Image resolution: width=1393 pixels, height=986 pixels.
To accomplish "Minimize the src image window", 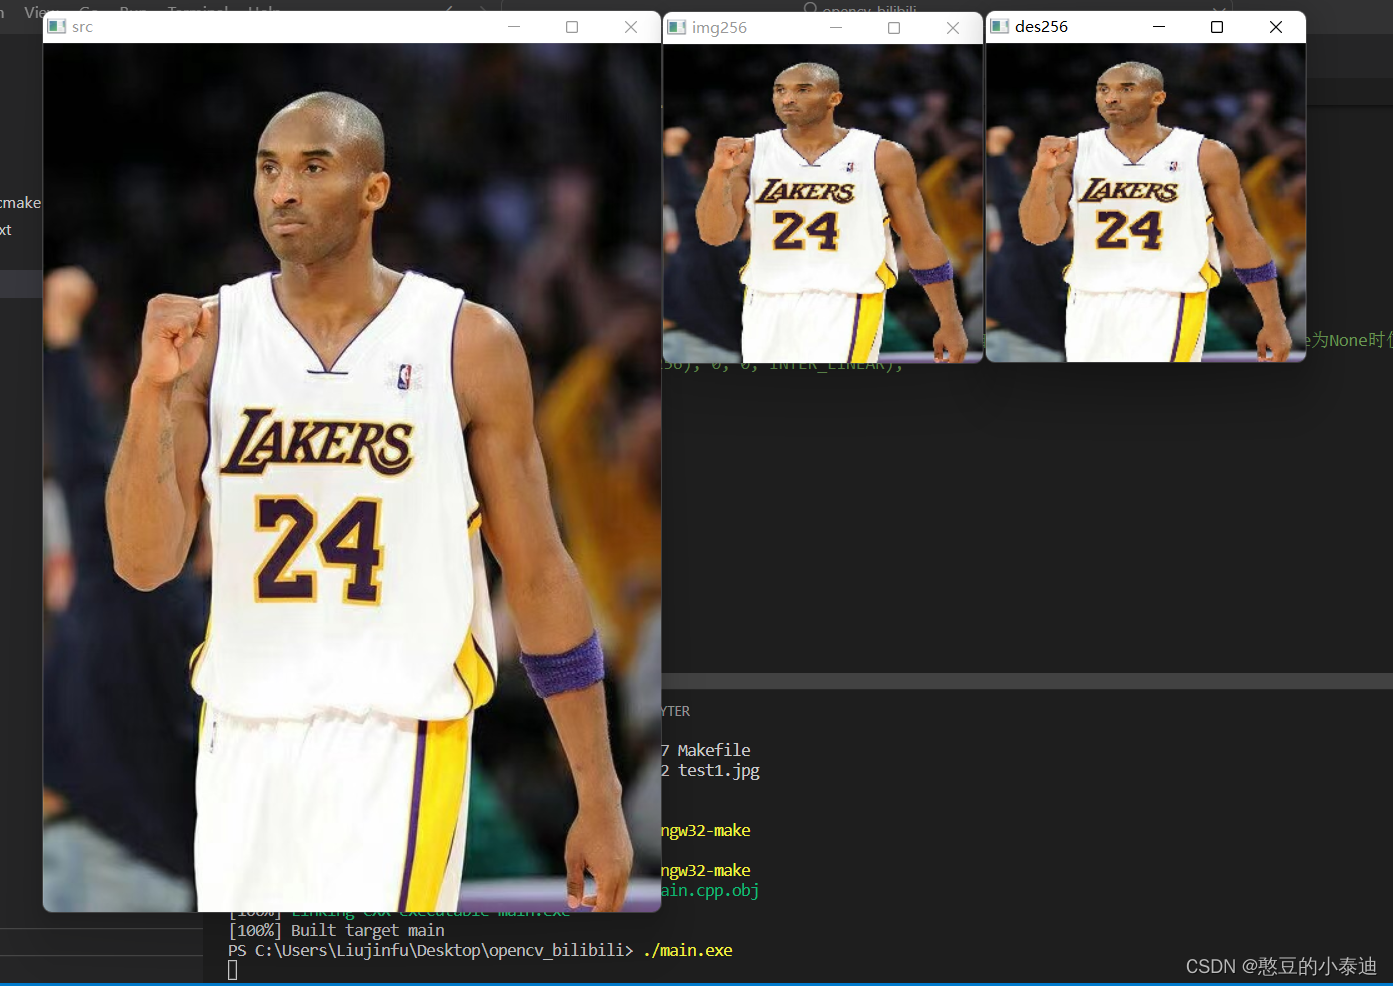I will click(x=514, y=27).
